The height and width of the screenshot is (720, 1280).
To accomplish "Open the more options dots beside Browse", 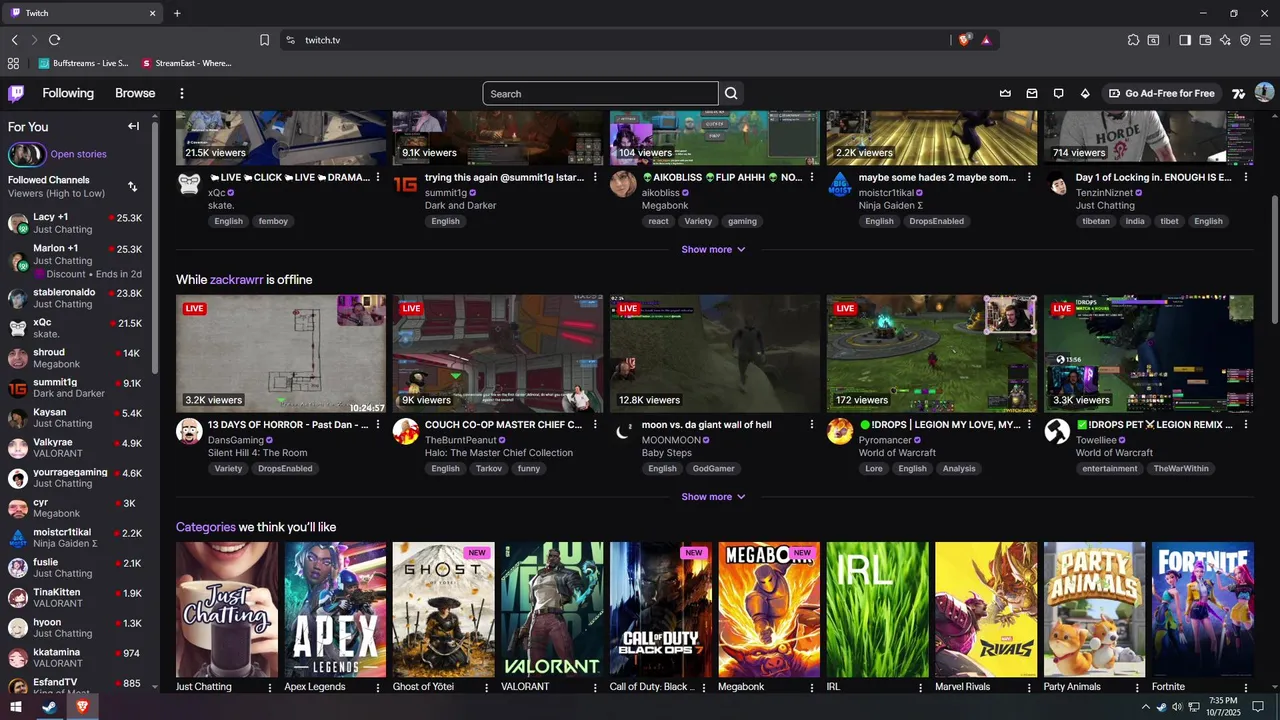I will point(182,93).
